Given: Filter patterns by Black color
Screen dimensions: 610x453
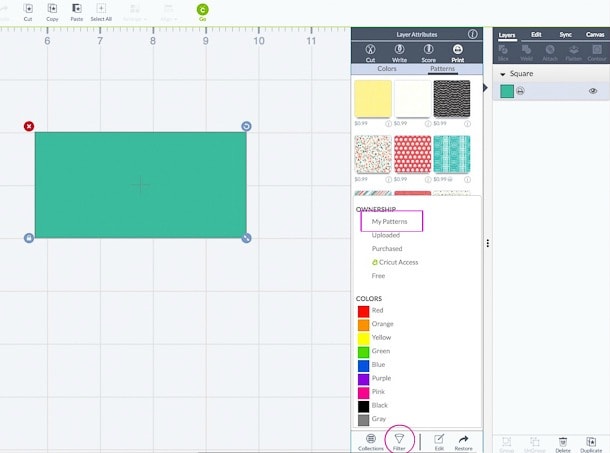Looking at the screenshot, I should [x=373, y=406].
